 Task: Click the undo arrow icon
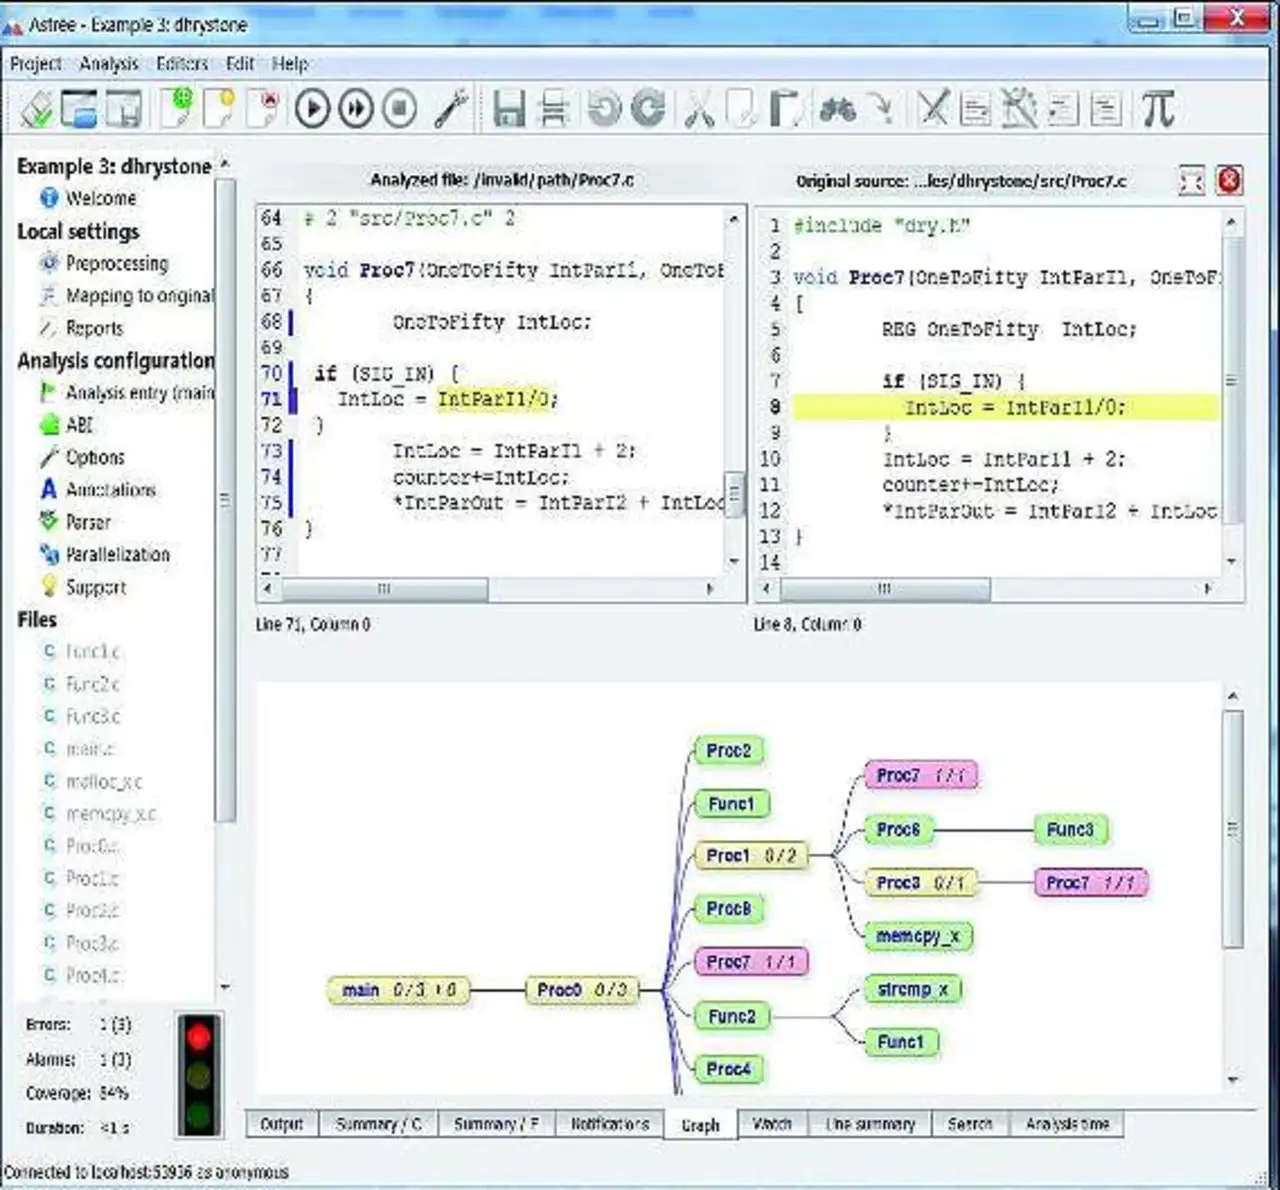click(603, 108)
